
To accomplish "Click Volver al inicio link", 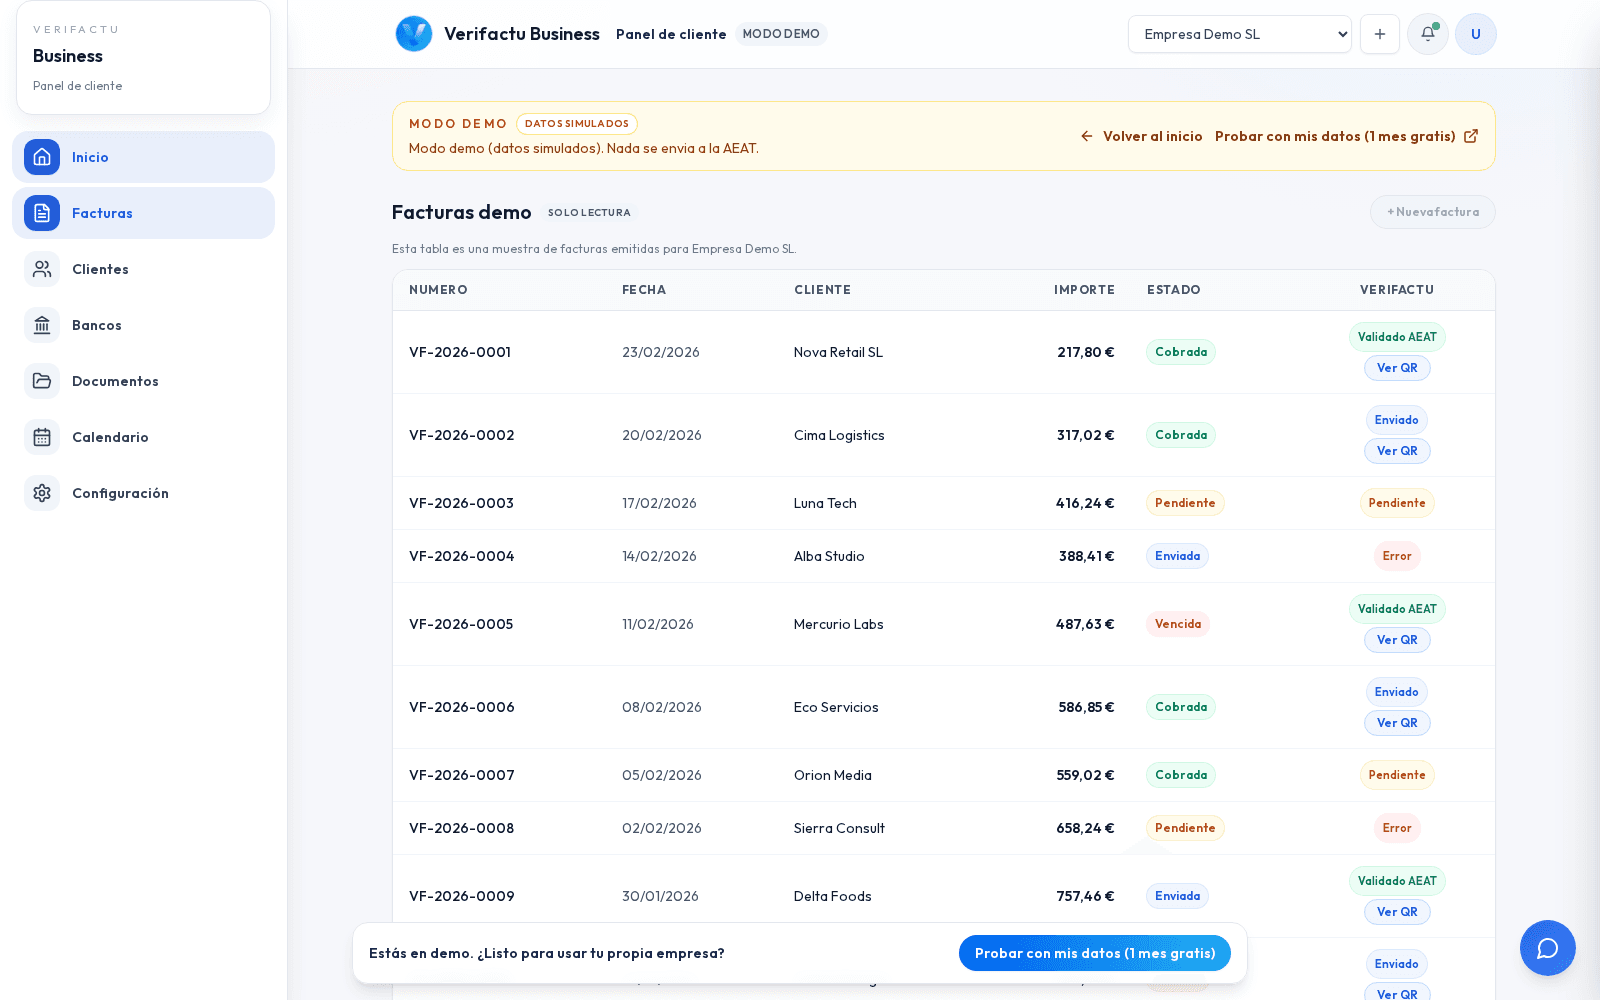I will tap(1142, 136).
